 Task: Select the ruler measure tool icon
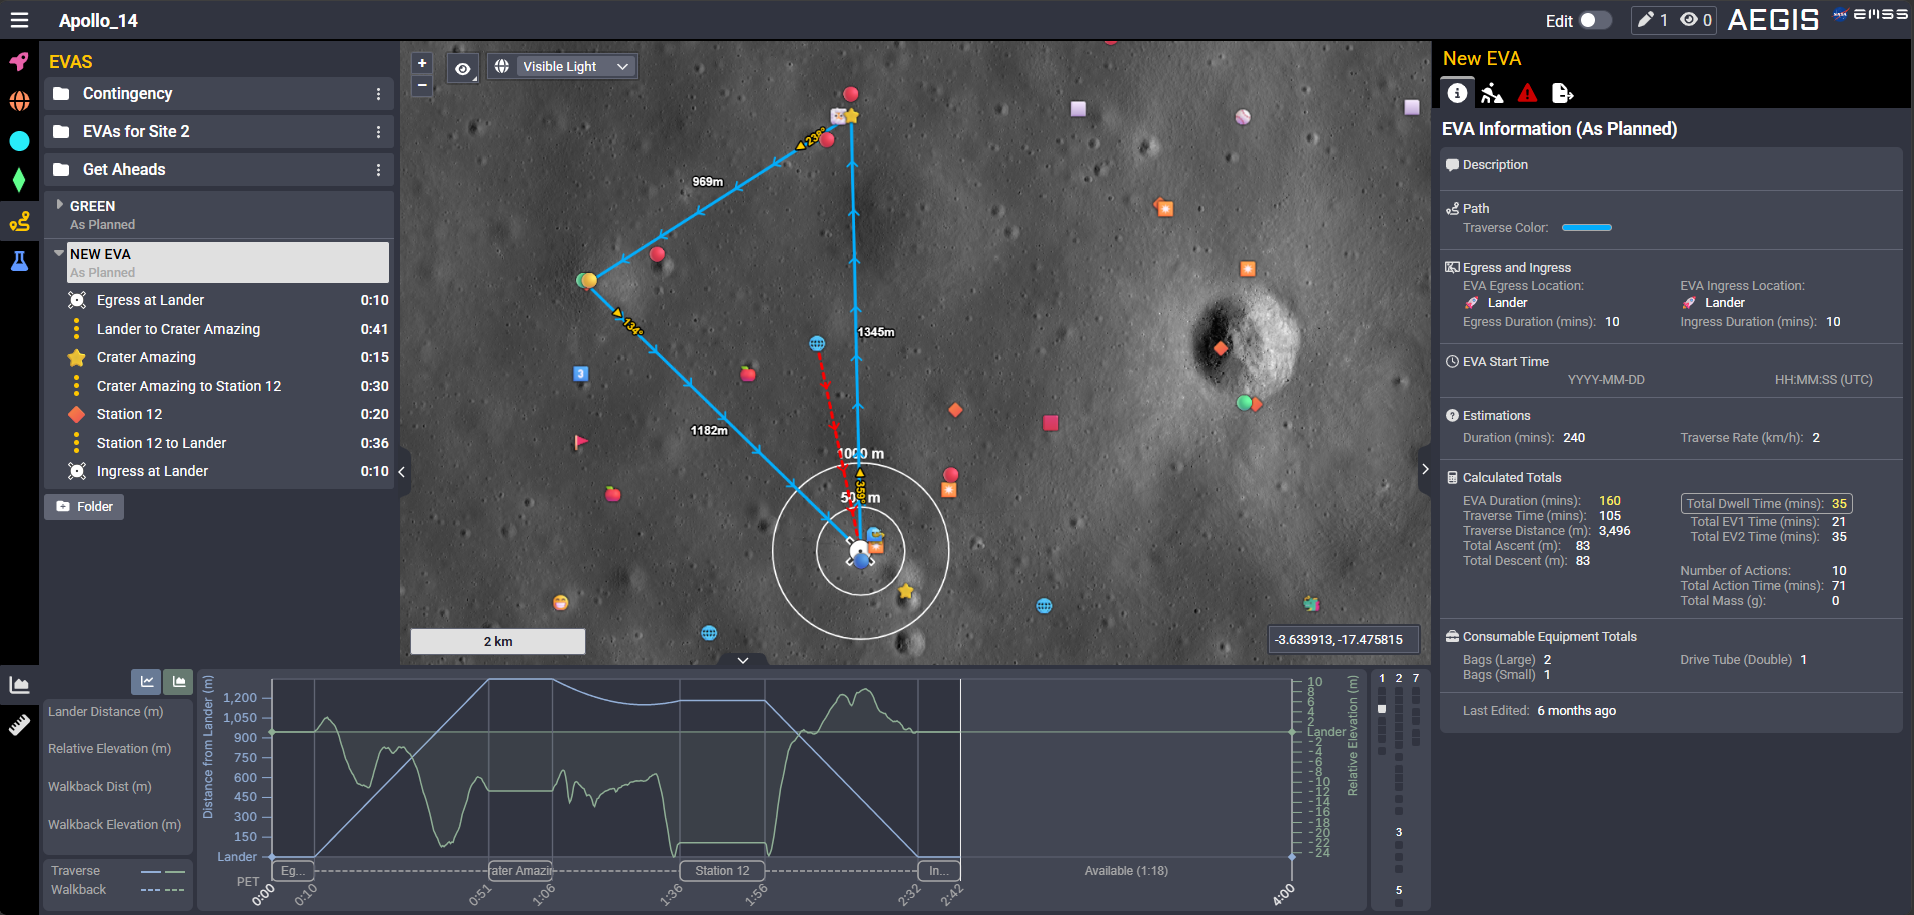(x=19, y=725)
